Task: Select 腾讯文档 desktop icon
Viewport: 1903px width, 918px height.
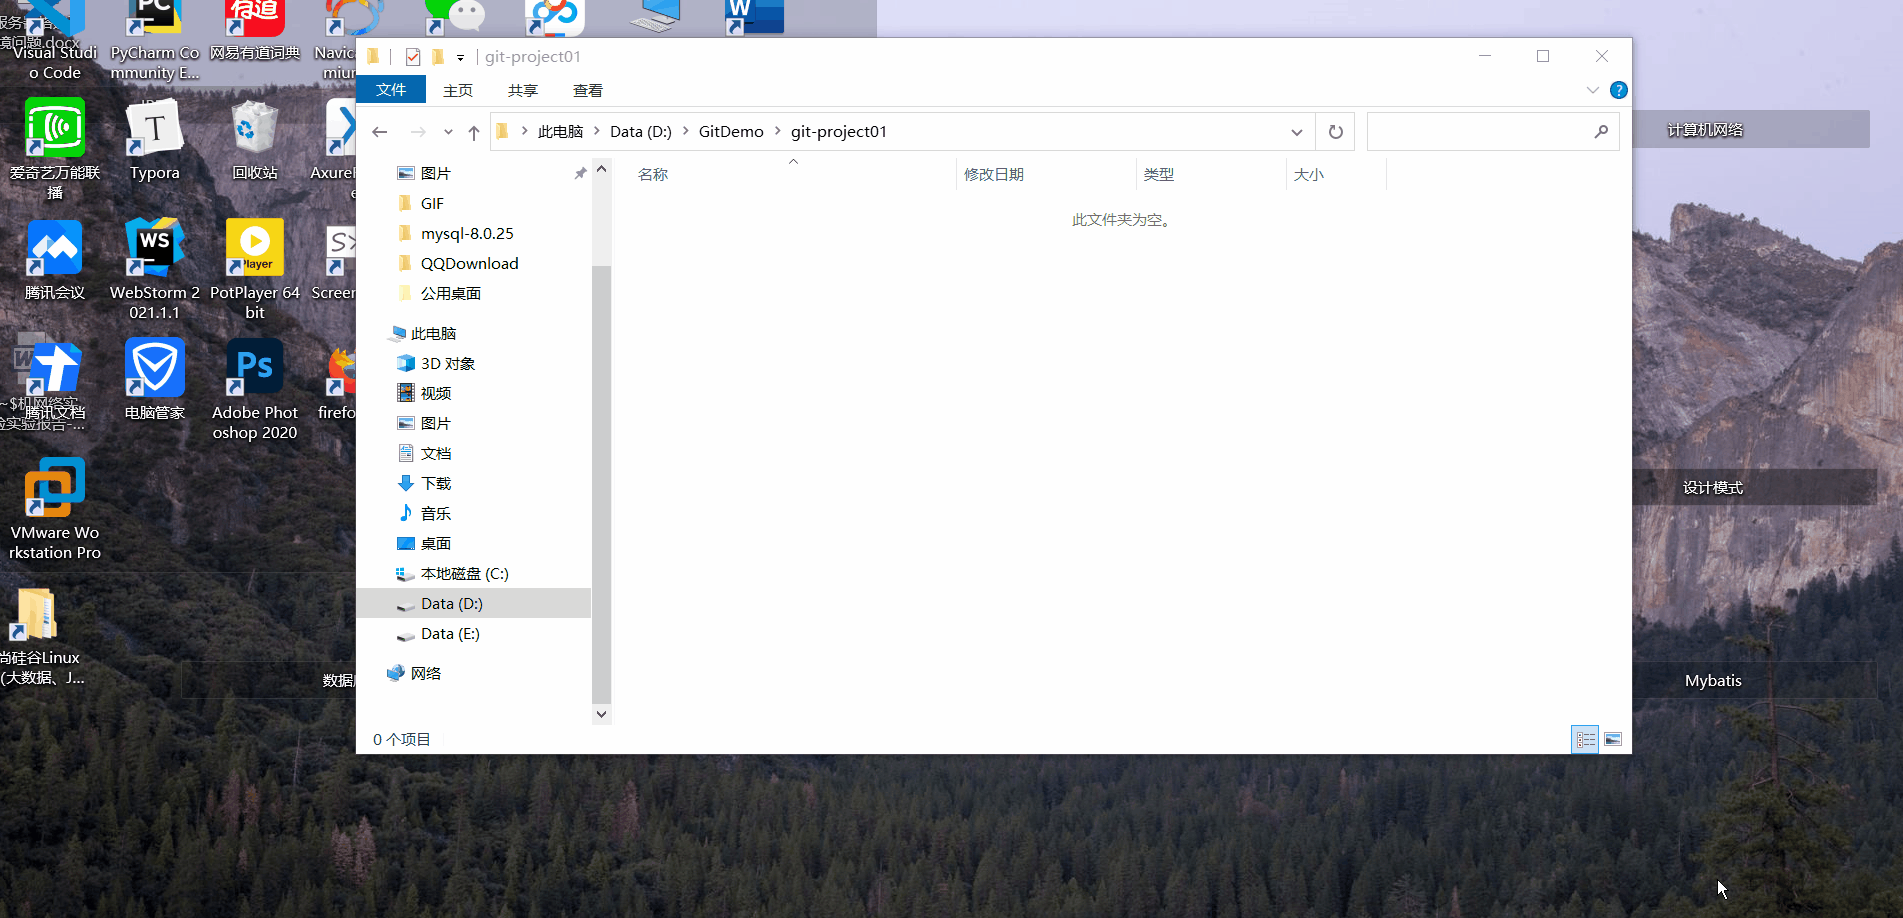Action: coord(55,382)
